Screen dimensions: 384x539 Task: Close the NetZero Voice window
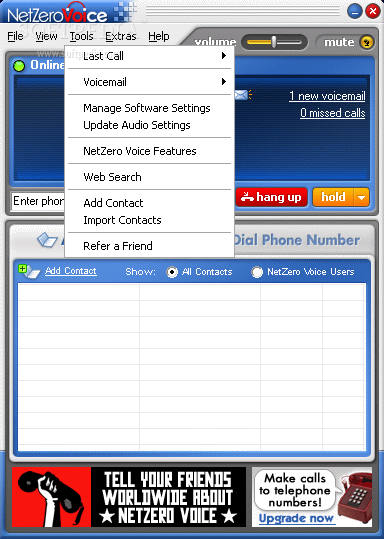point(373,11)
